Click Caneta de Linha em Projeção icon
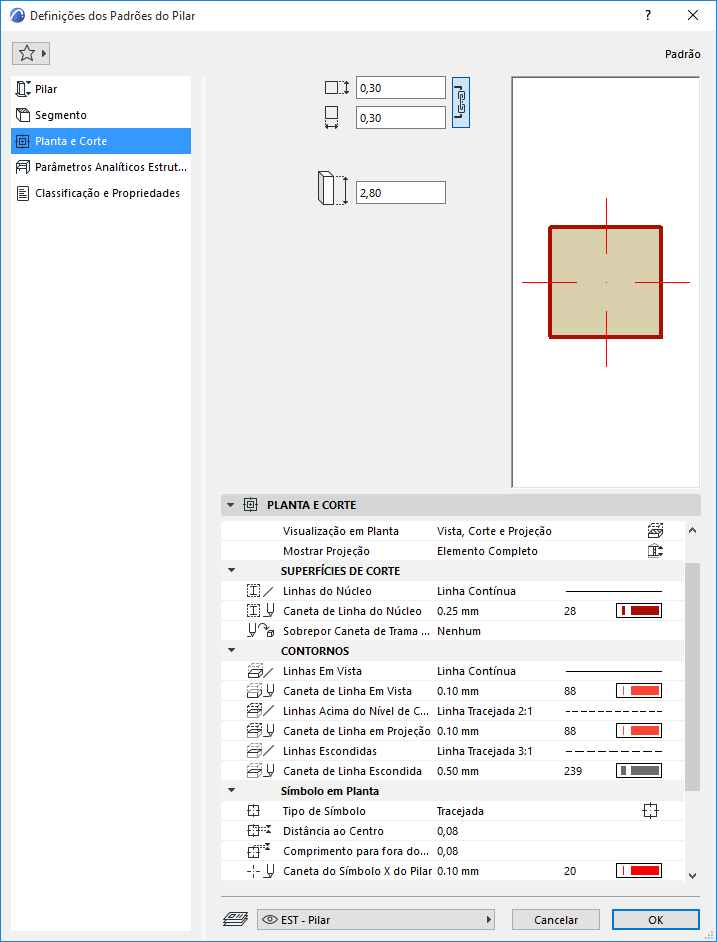717x942 pixels. [x=260, y=731]
